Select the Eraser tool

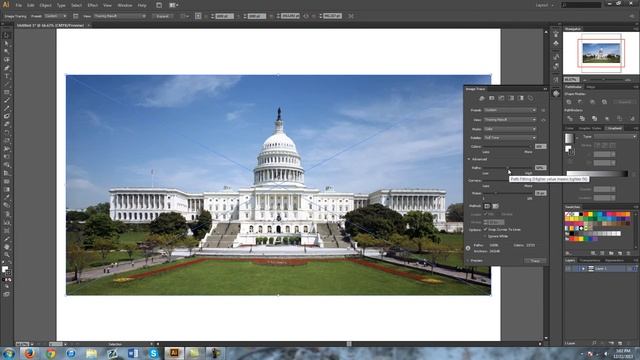tap(7, 124)
